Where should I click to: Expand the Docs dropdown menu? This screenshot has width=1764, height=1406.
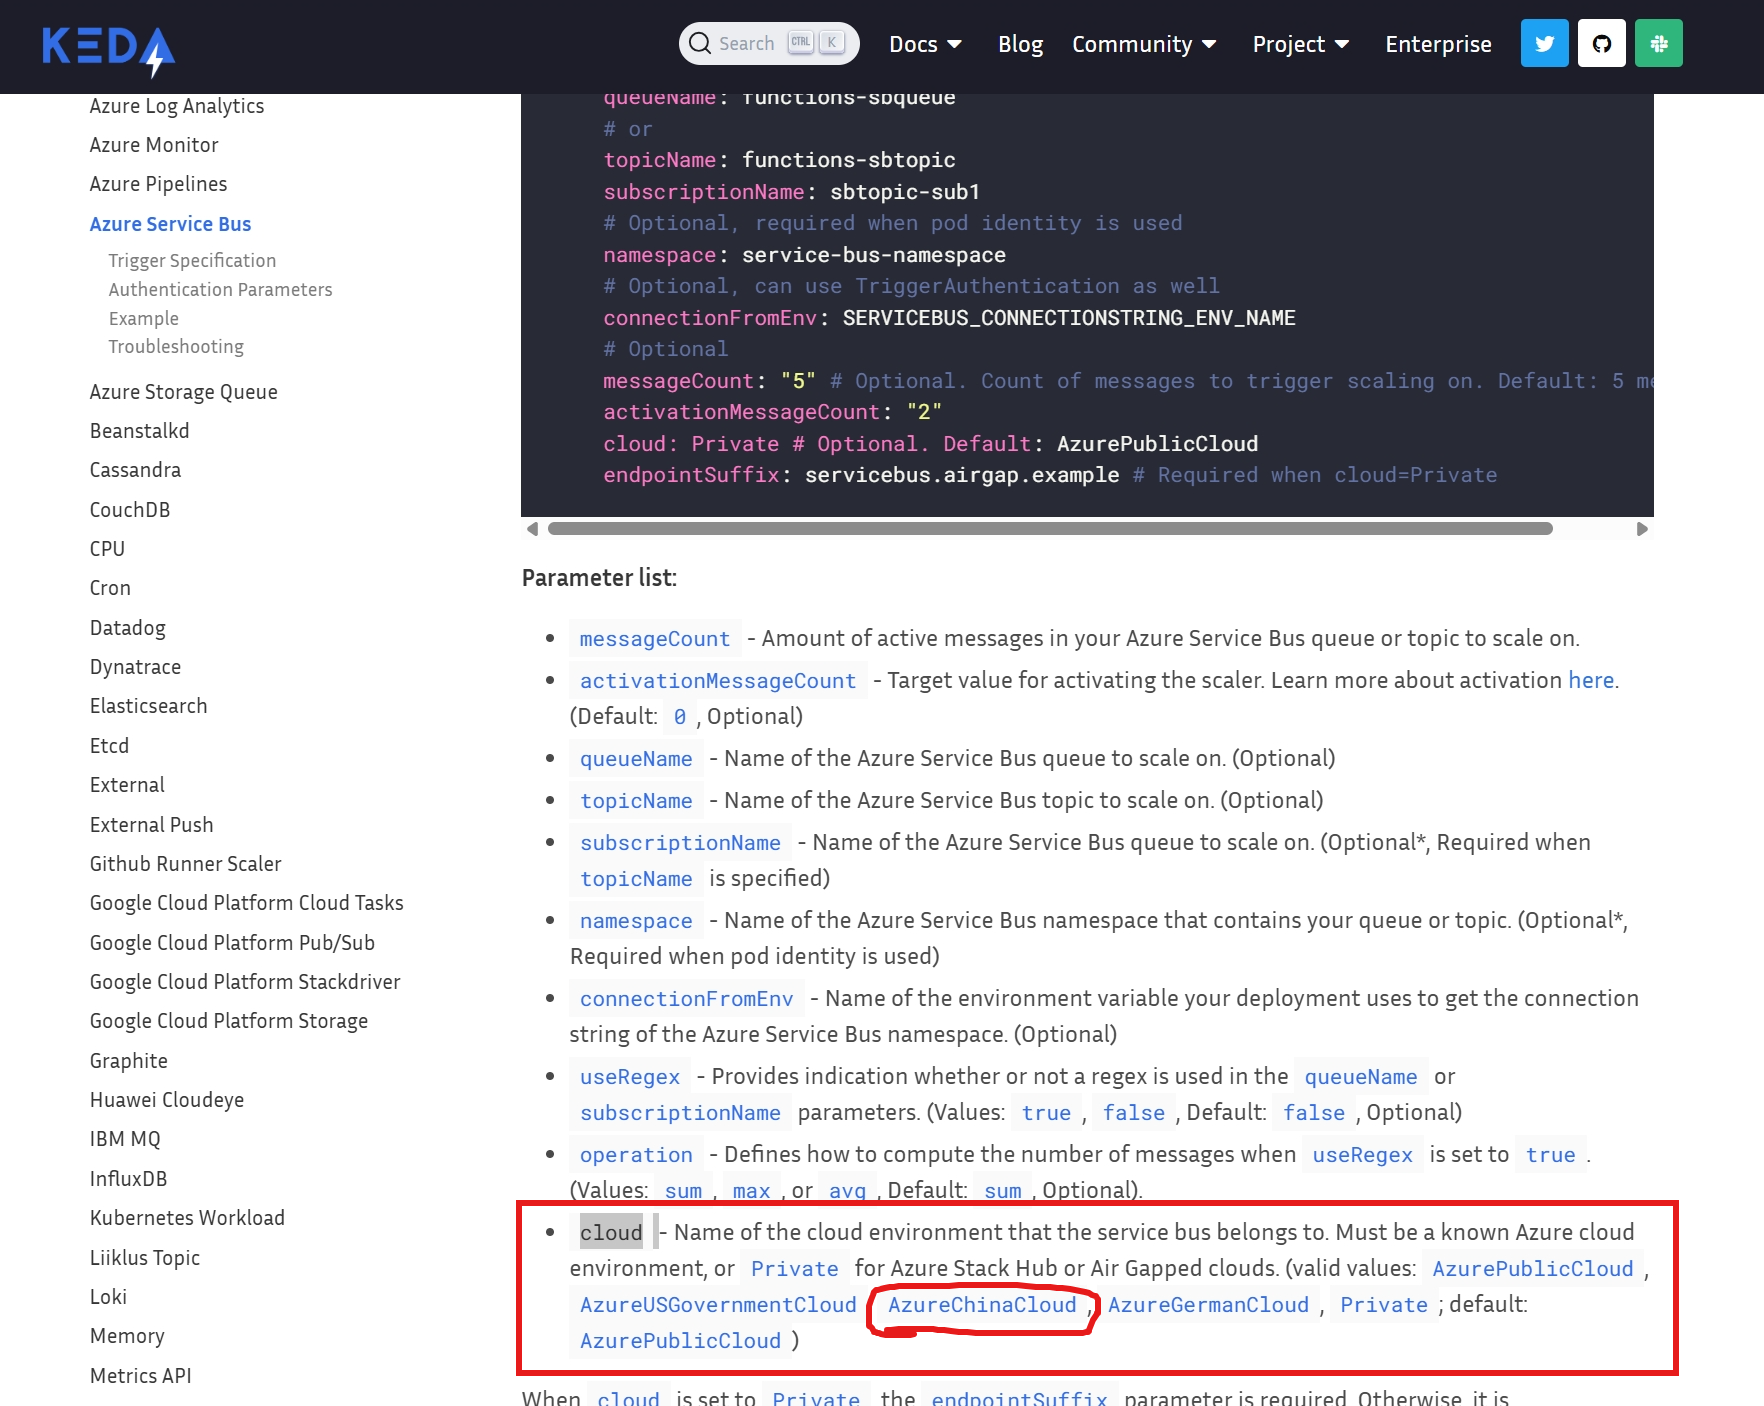925,44
